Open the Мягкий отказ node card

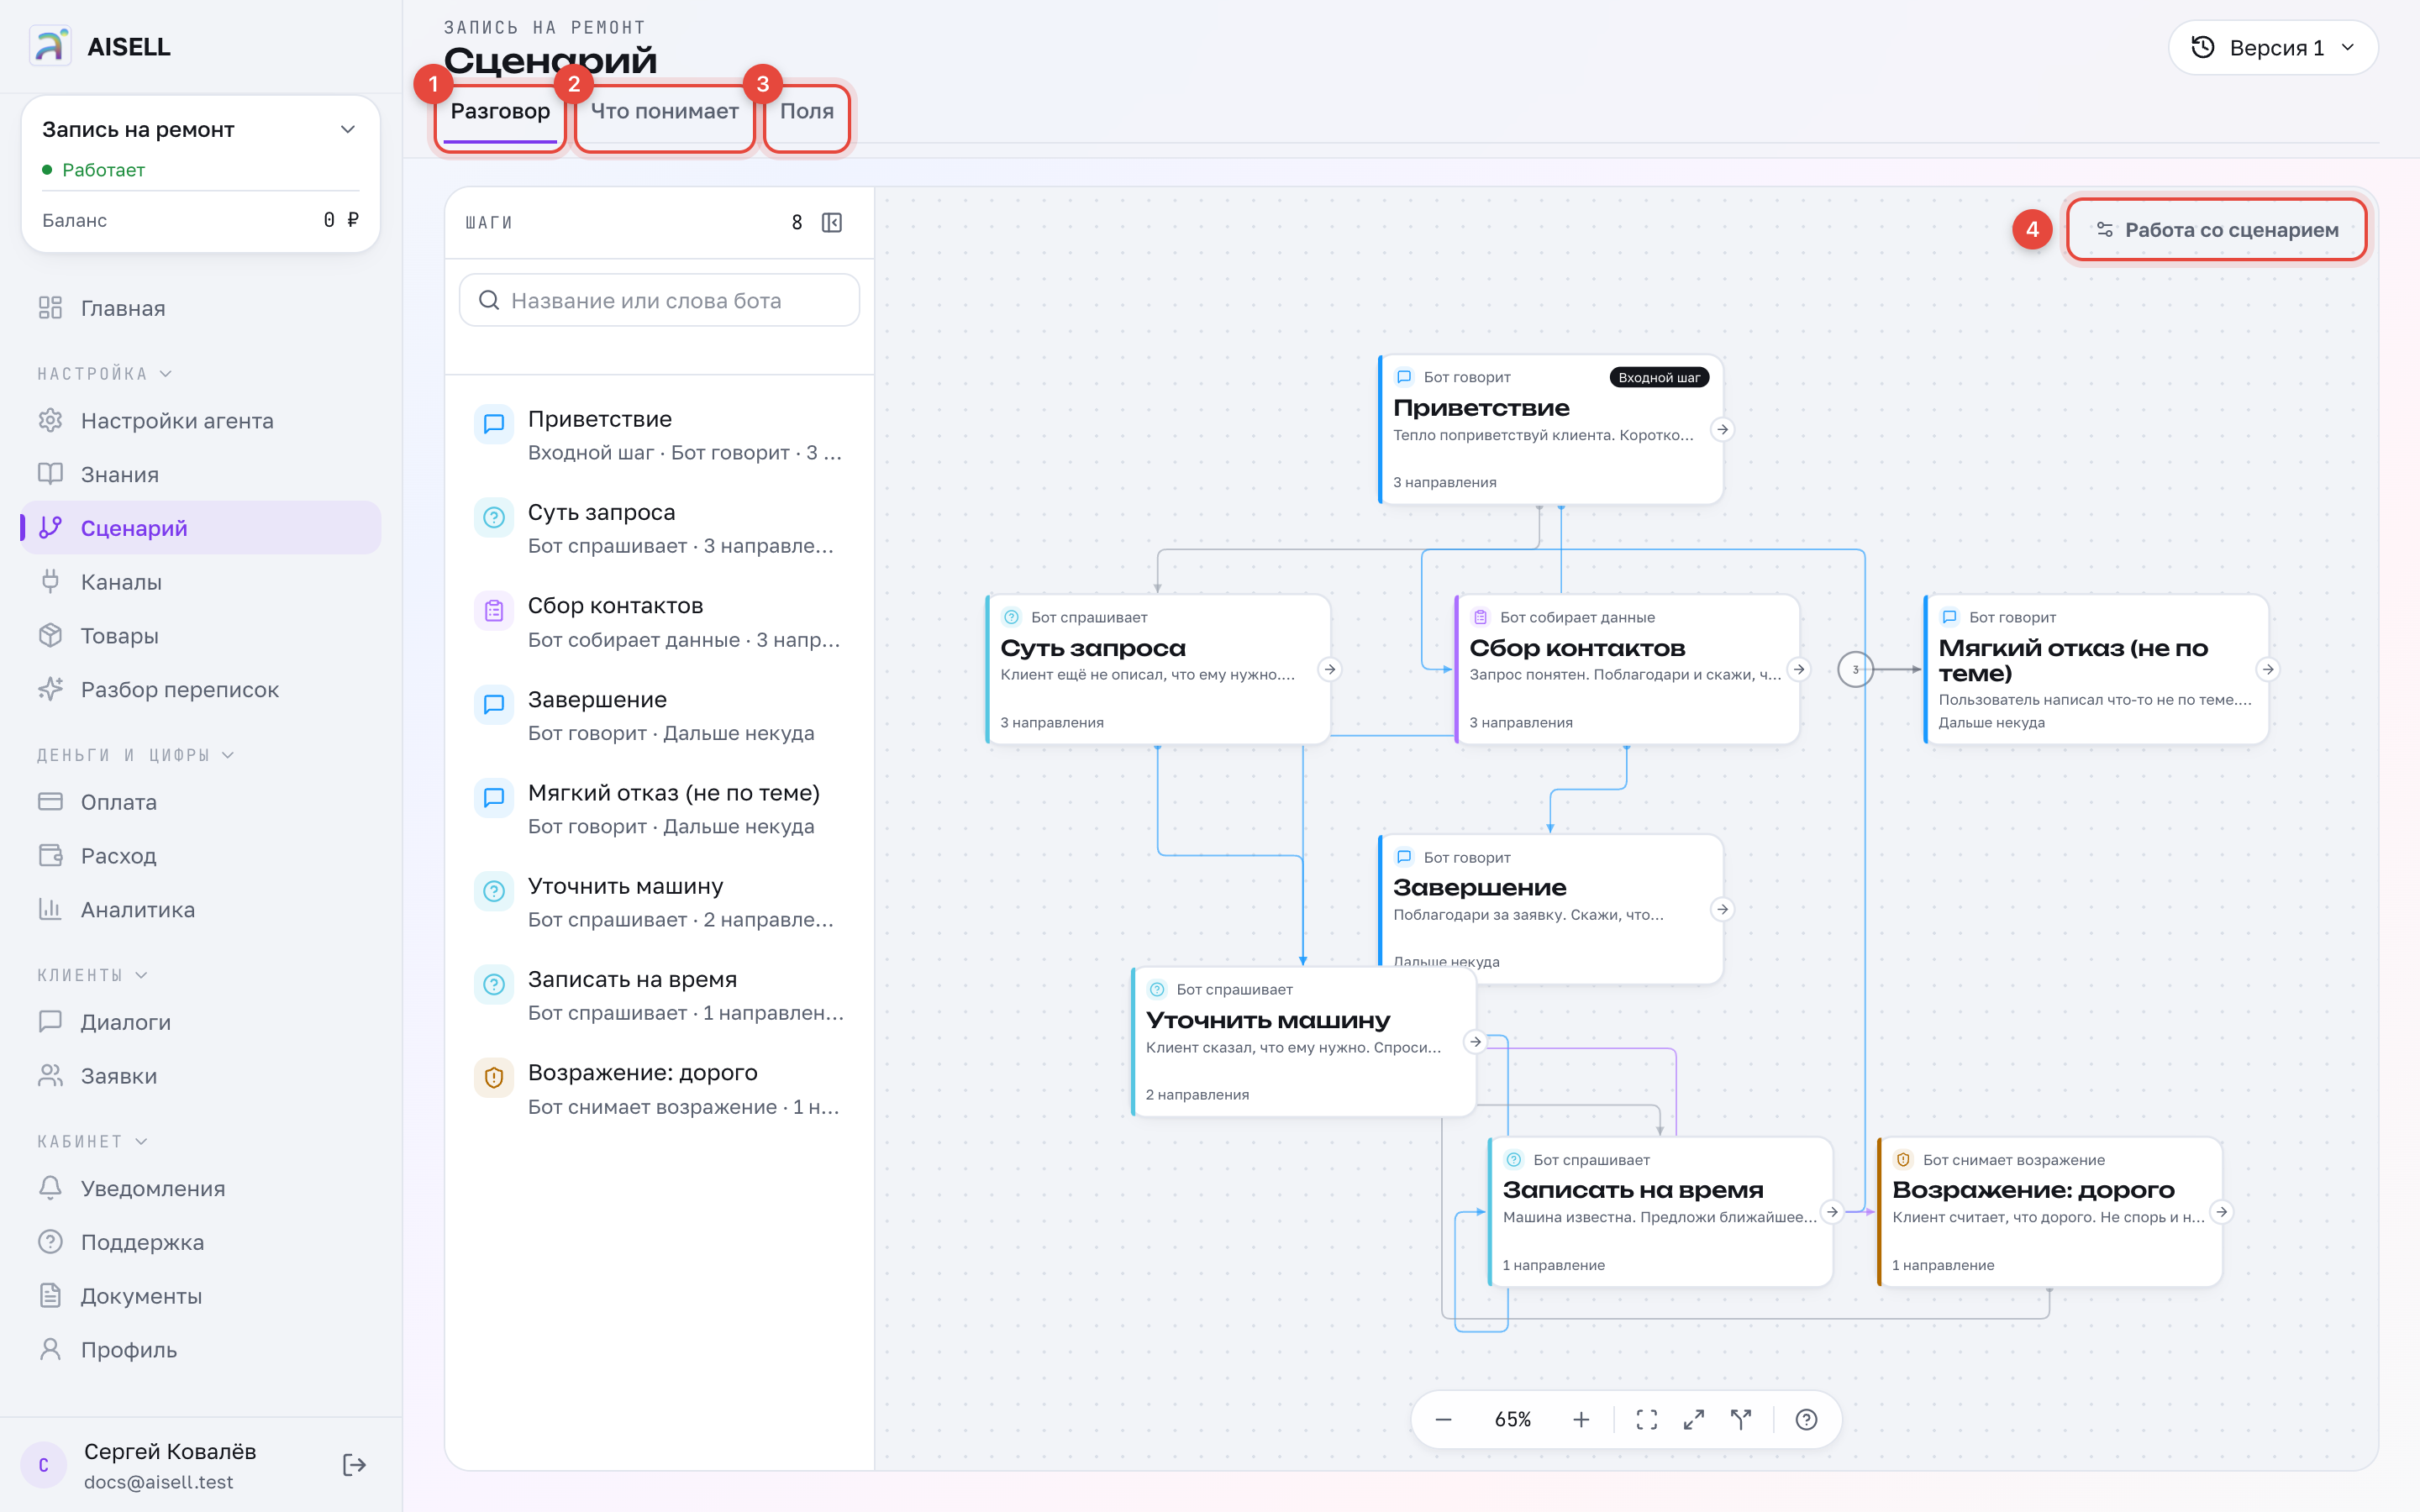coord(2096,669)
